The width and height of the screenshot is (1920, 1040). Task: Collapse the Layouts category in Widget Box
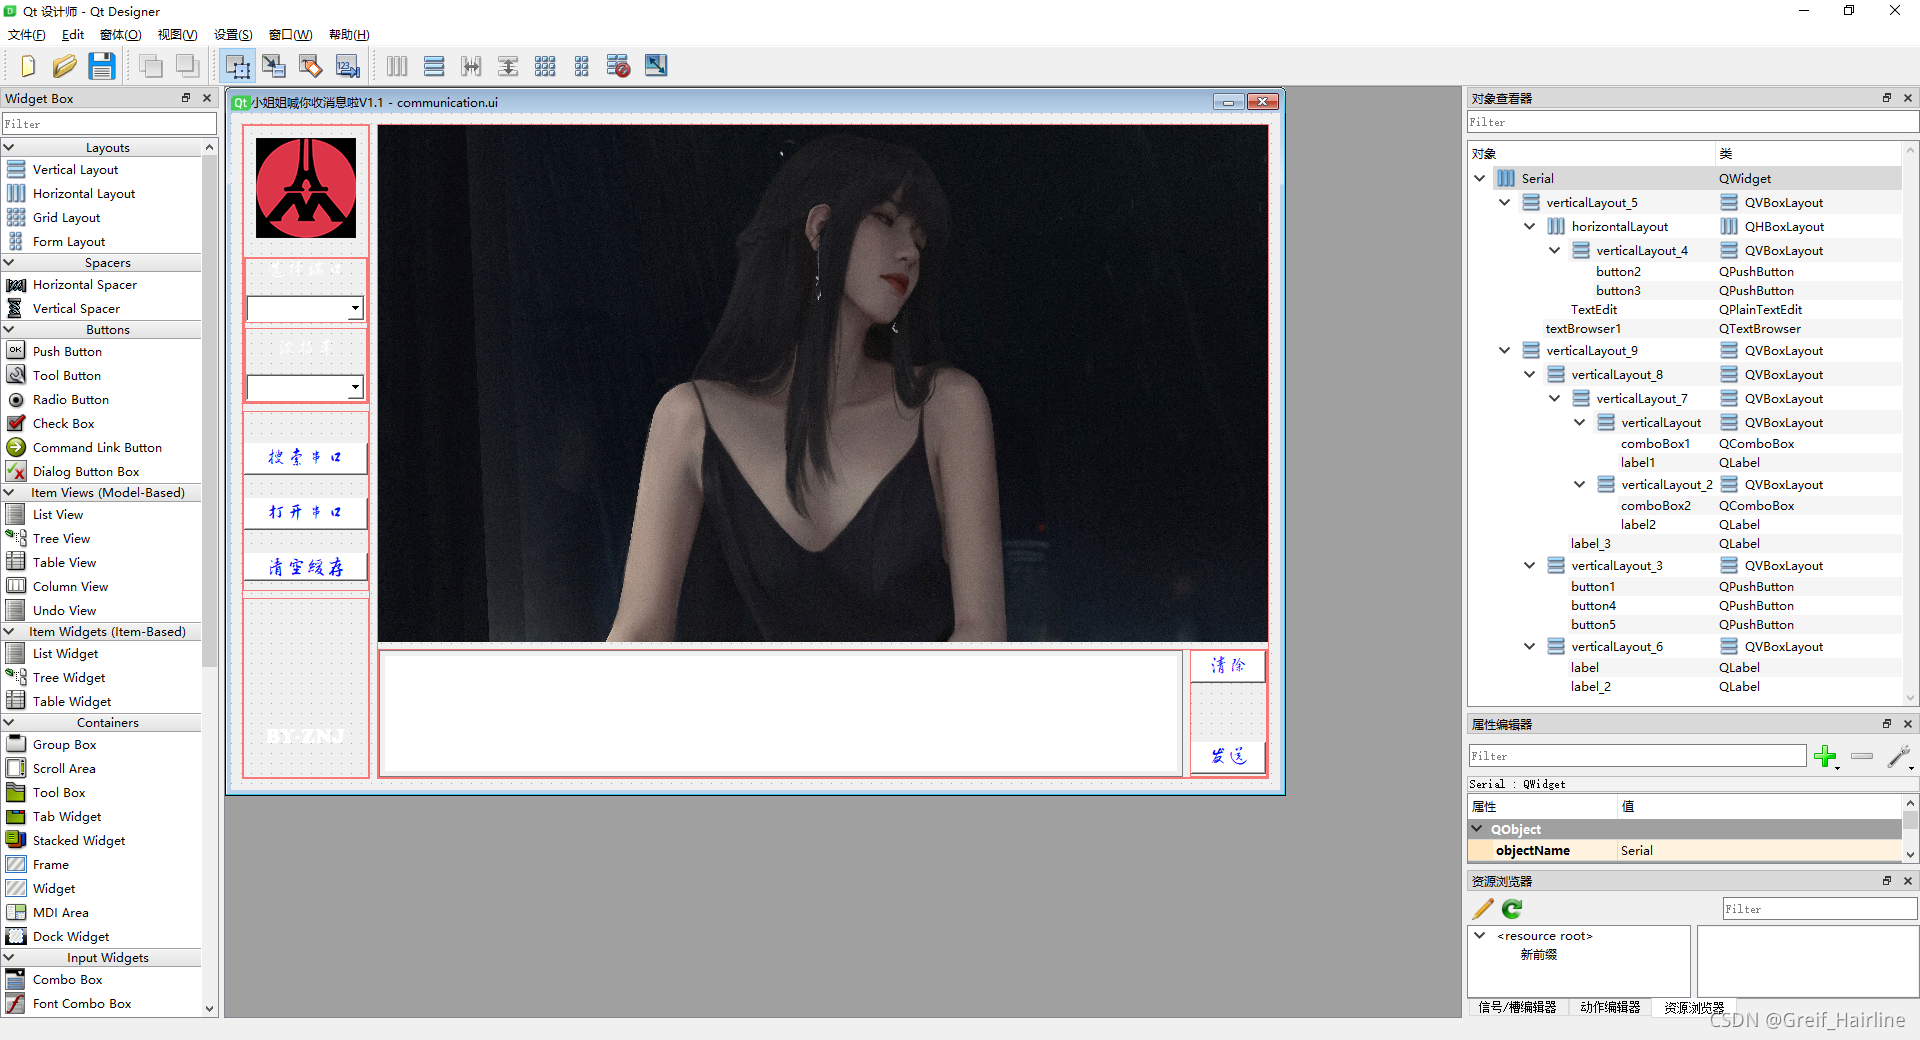coord(9,147)
